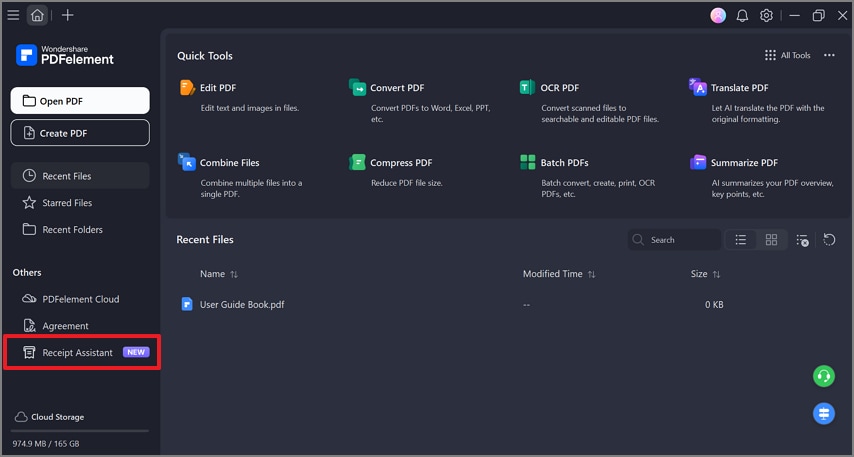Click the Create PDF button
Viewport: 854px width, 457px height.
tap(80, 133)
